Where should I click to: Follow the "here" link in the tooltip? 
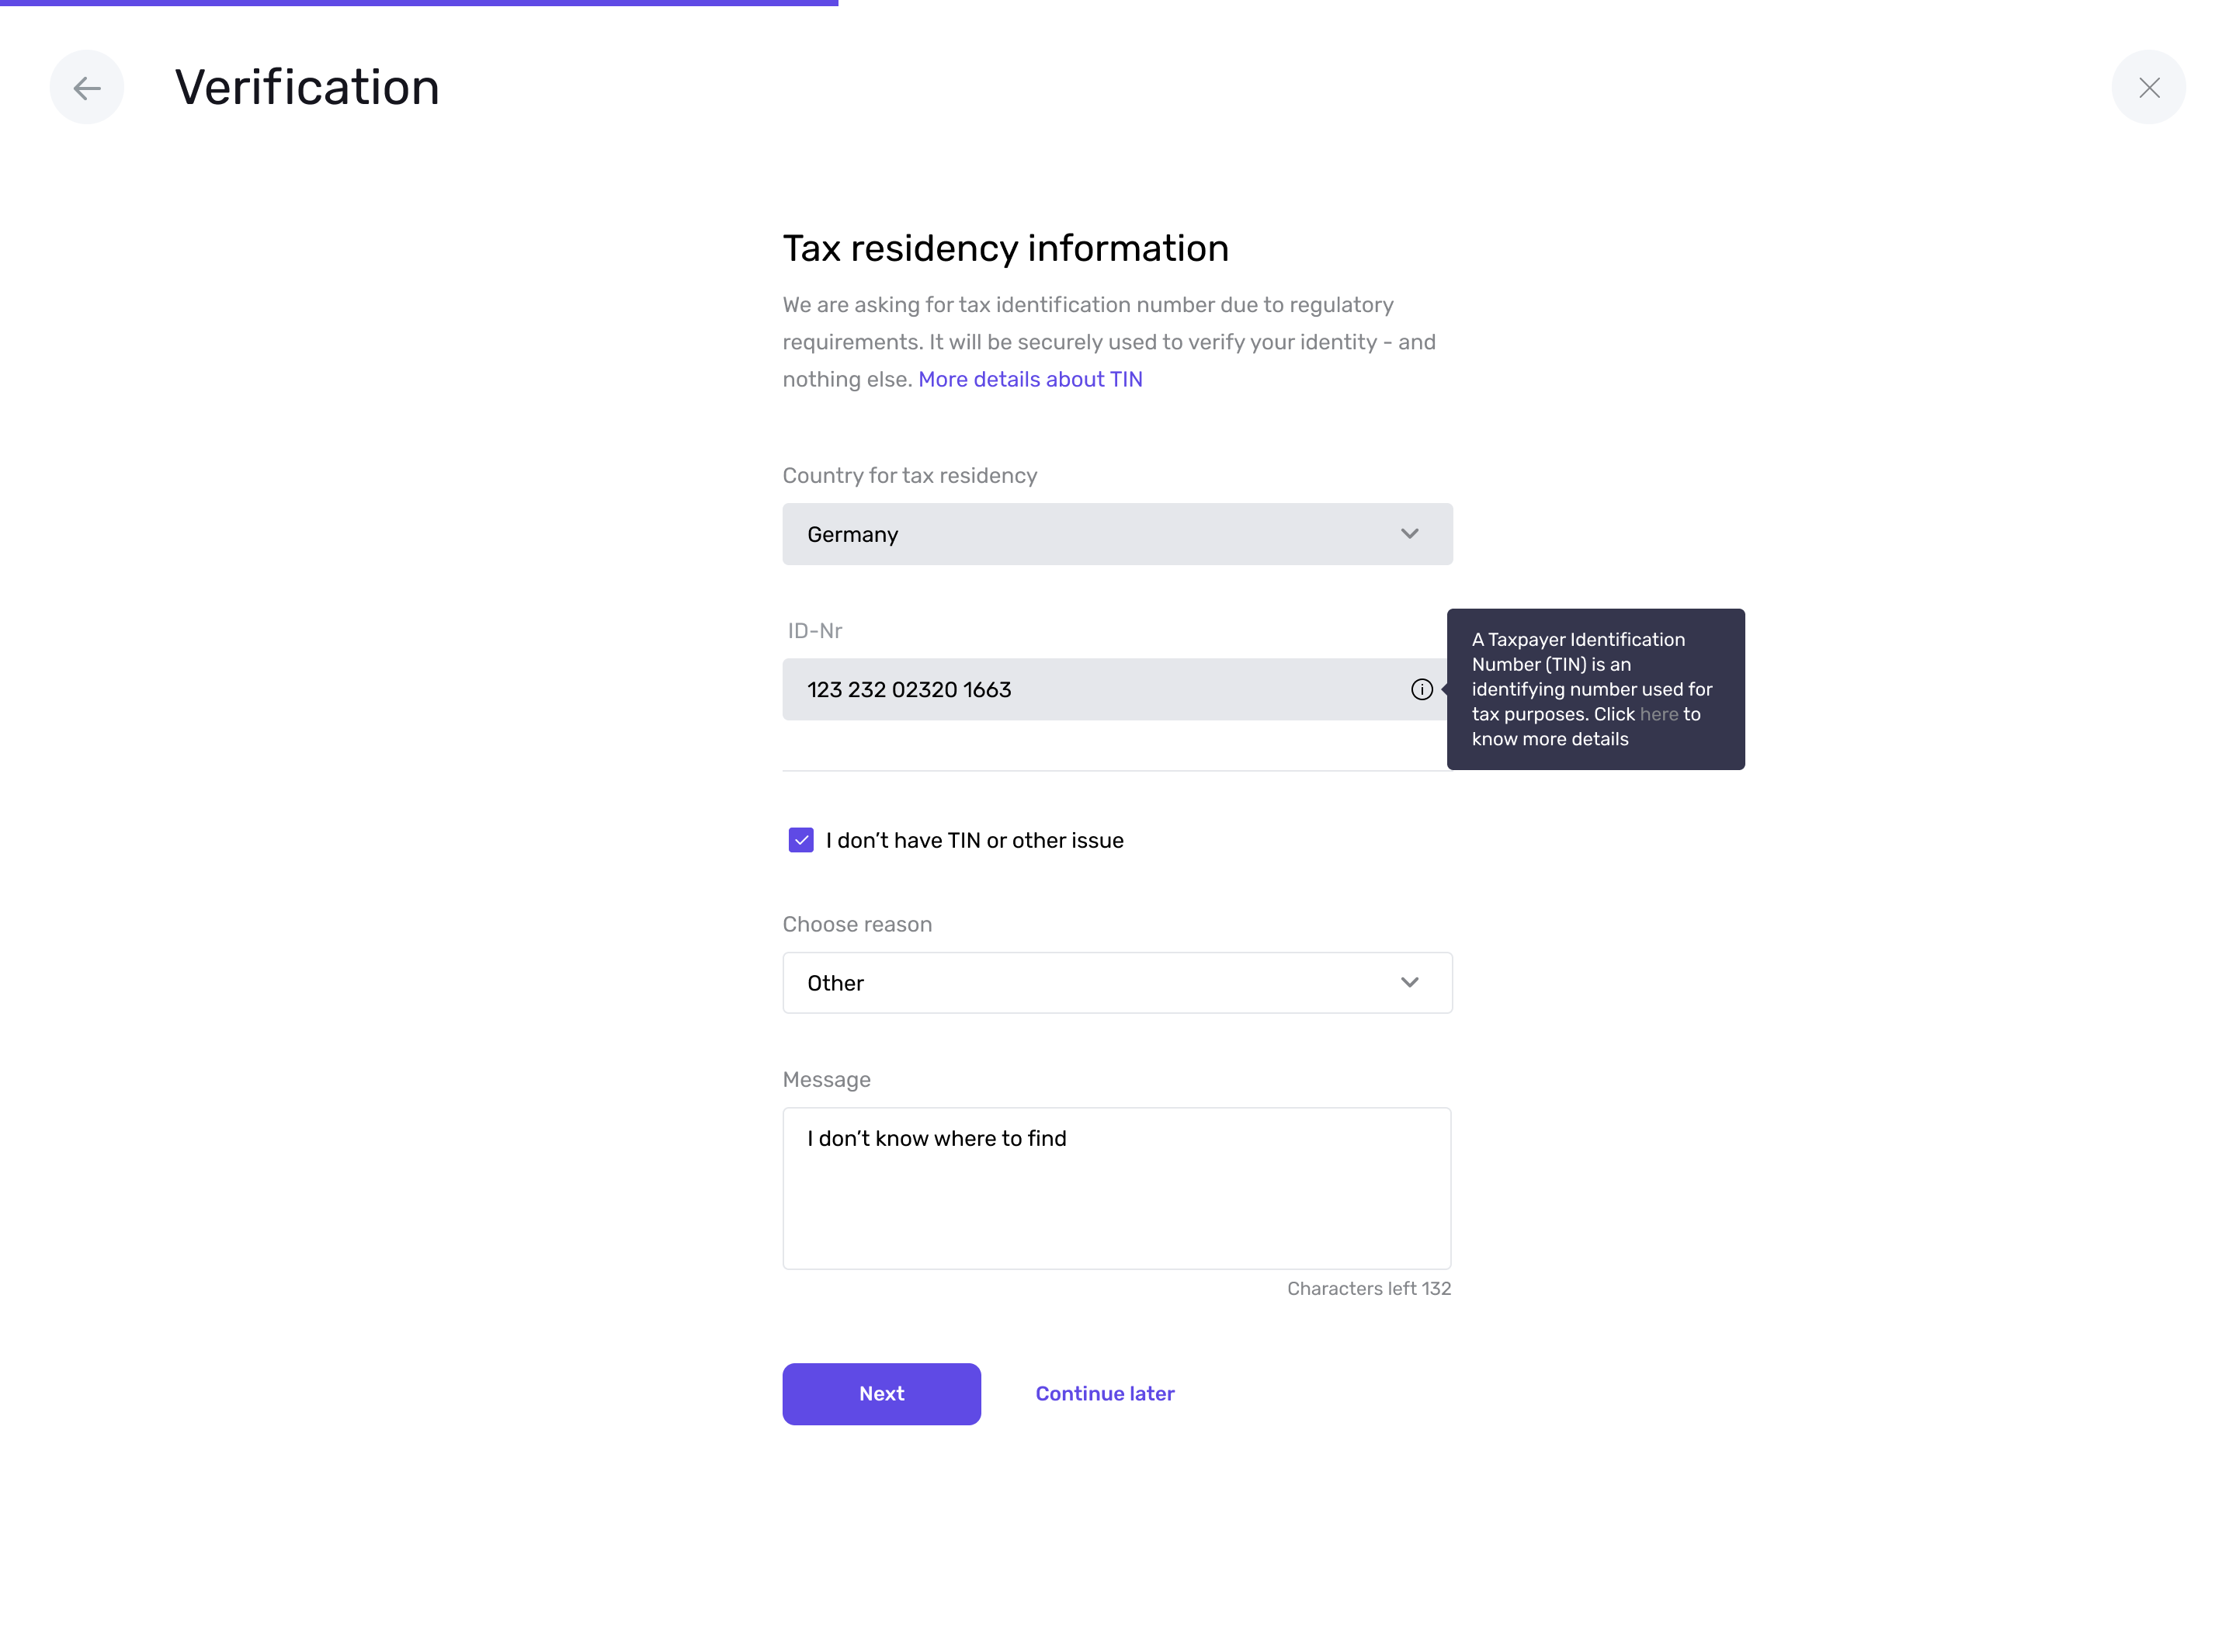tap(1658, 714)
